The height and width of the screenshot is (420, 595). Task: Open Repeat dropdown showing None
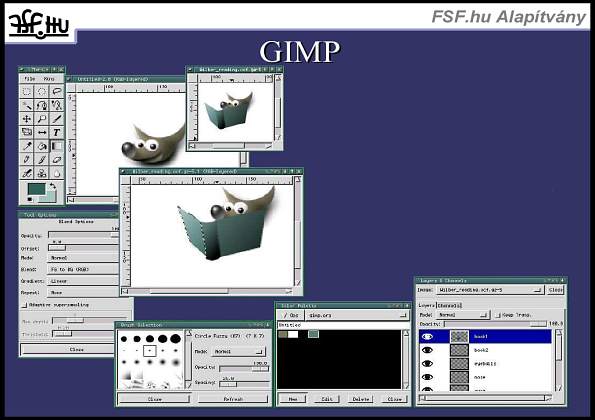pyautogui.click(x=83, y=293)
